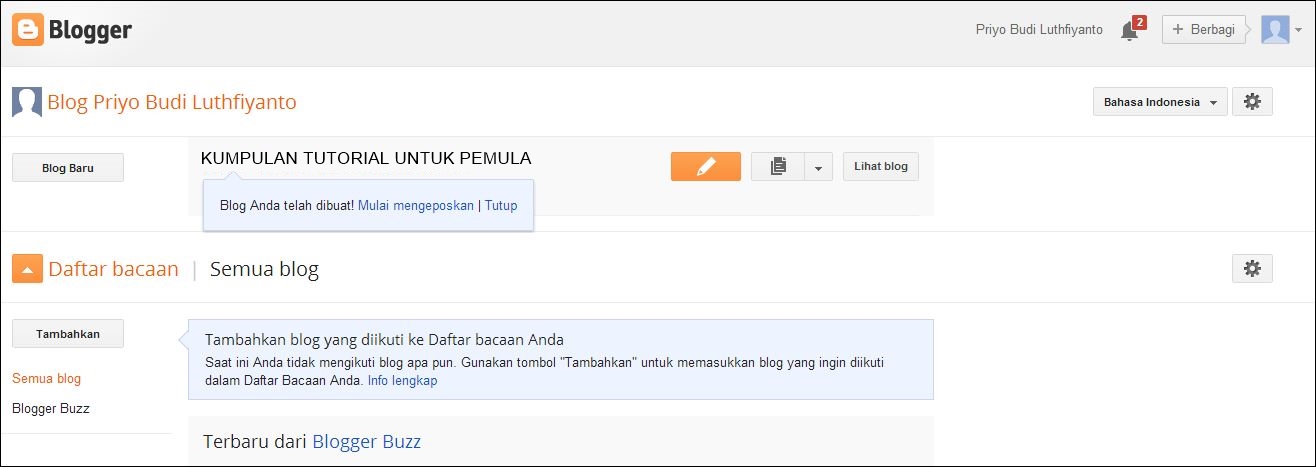Open the Bahasa Indonesia language dropdown
1316x467 pixels.
point(1160,102)
